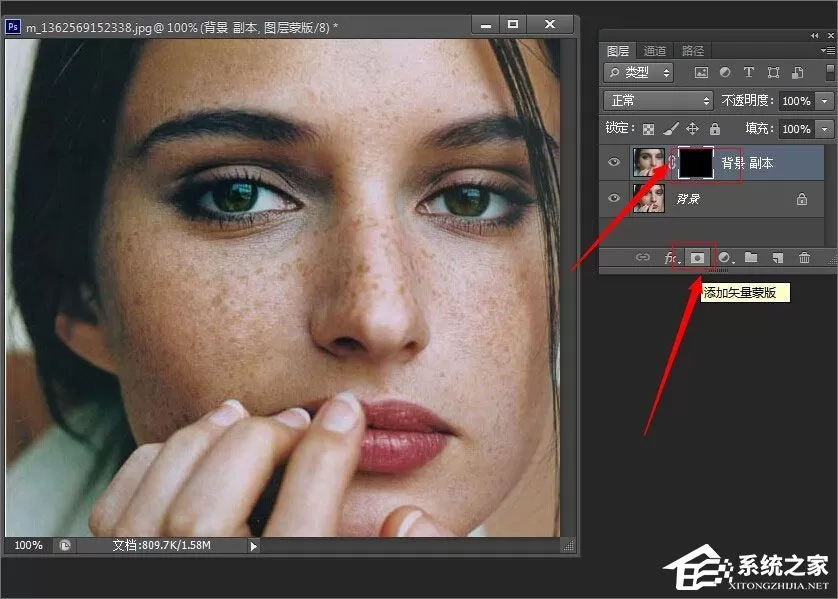The height and width of the screenshot is (599, 838).
Task: Click the status bar preview icon
Action: 65,545
